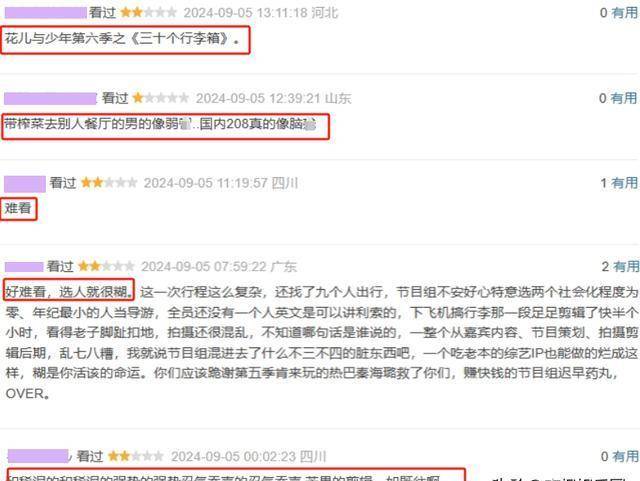This screenshot has height=481, width=640.
Task: Click the 有用 link on the 河北 review
Action: [624, 13]
